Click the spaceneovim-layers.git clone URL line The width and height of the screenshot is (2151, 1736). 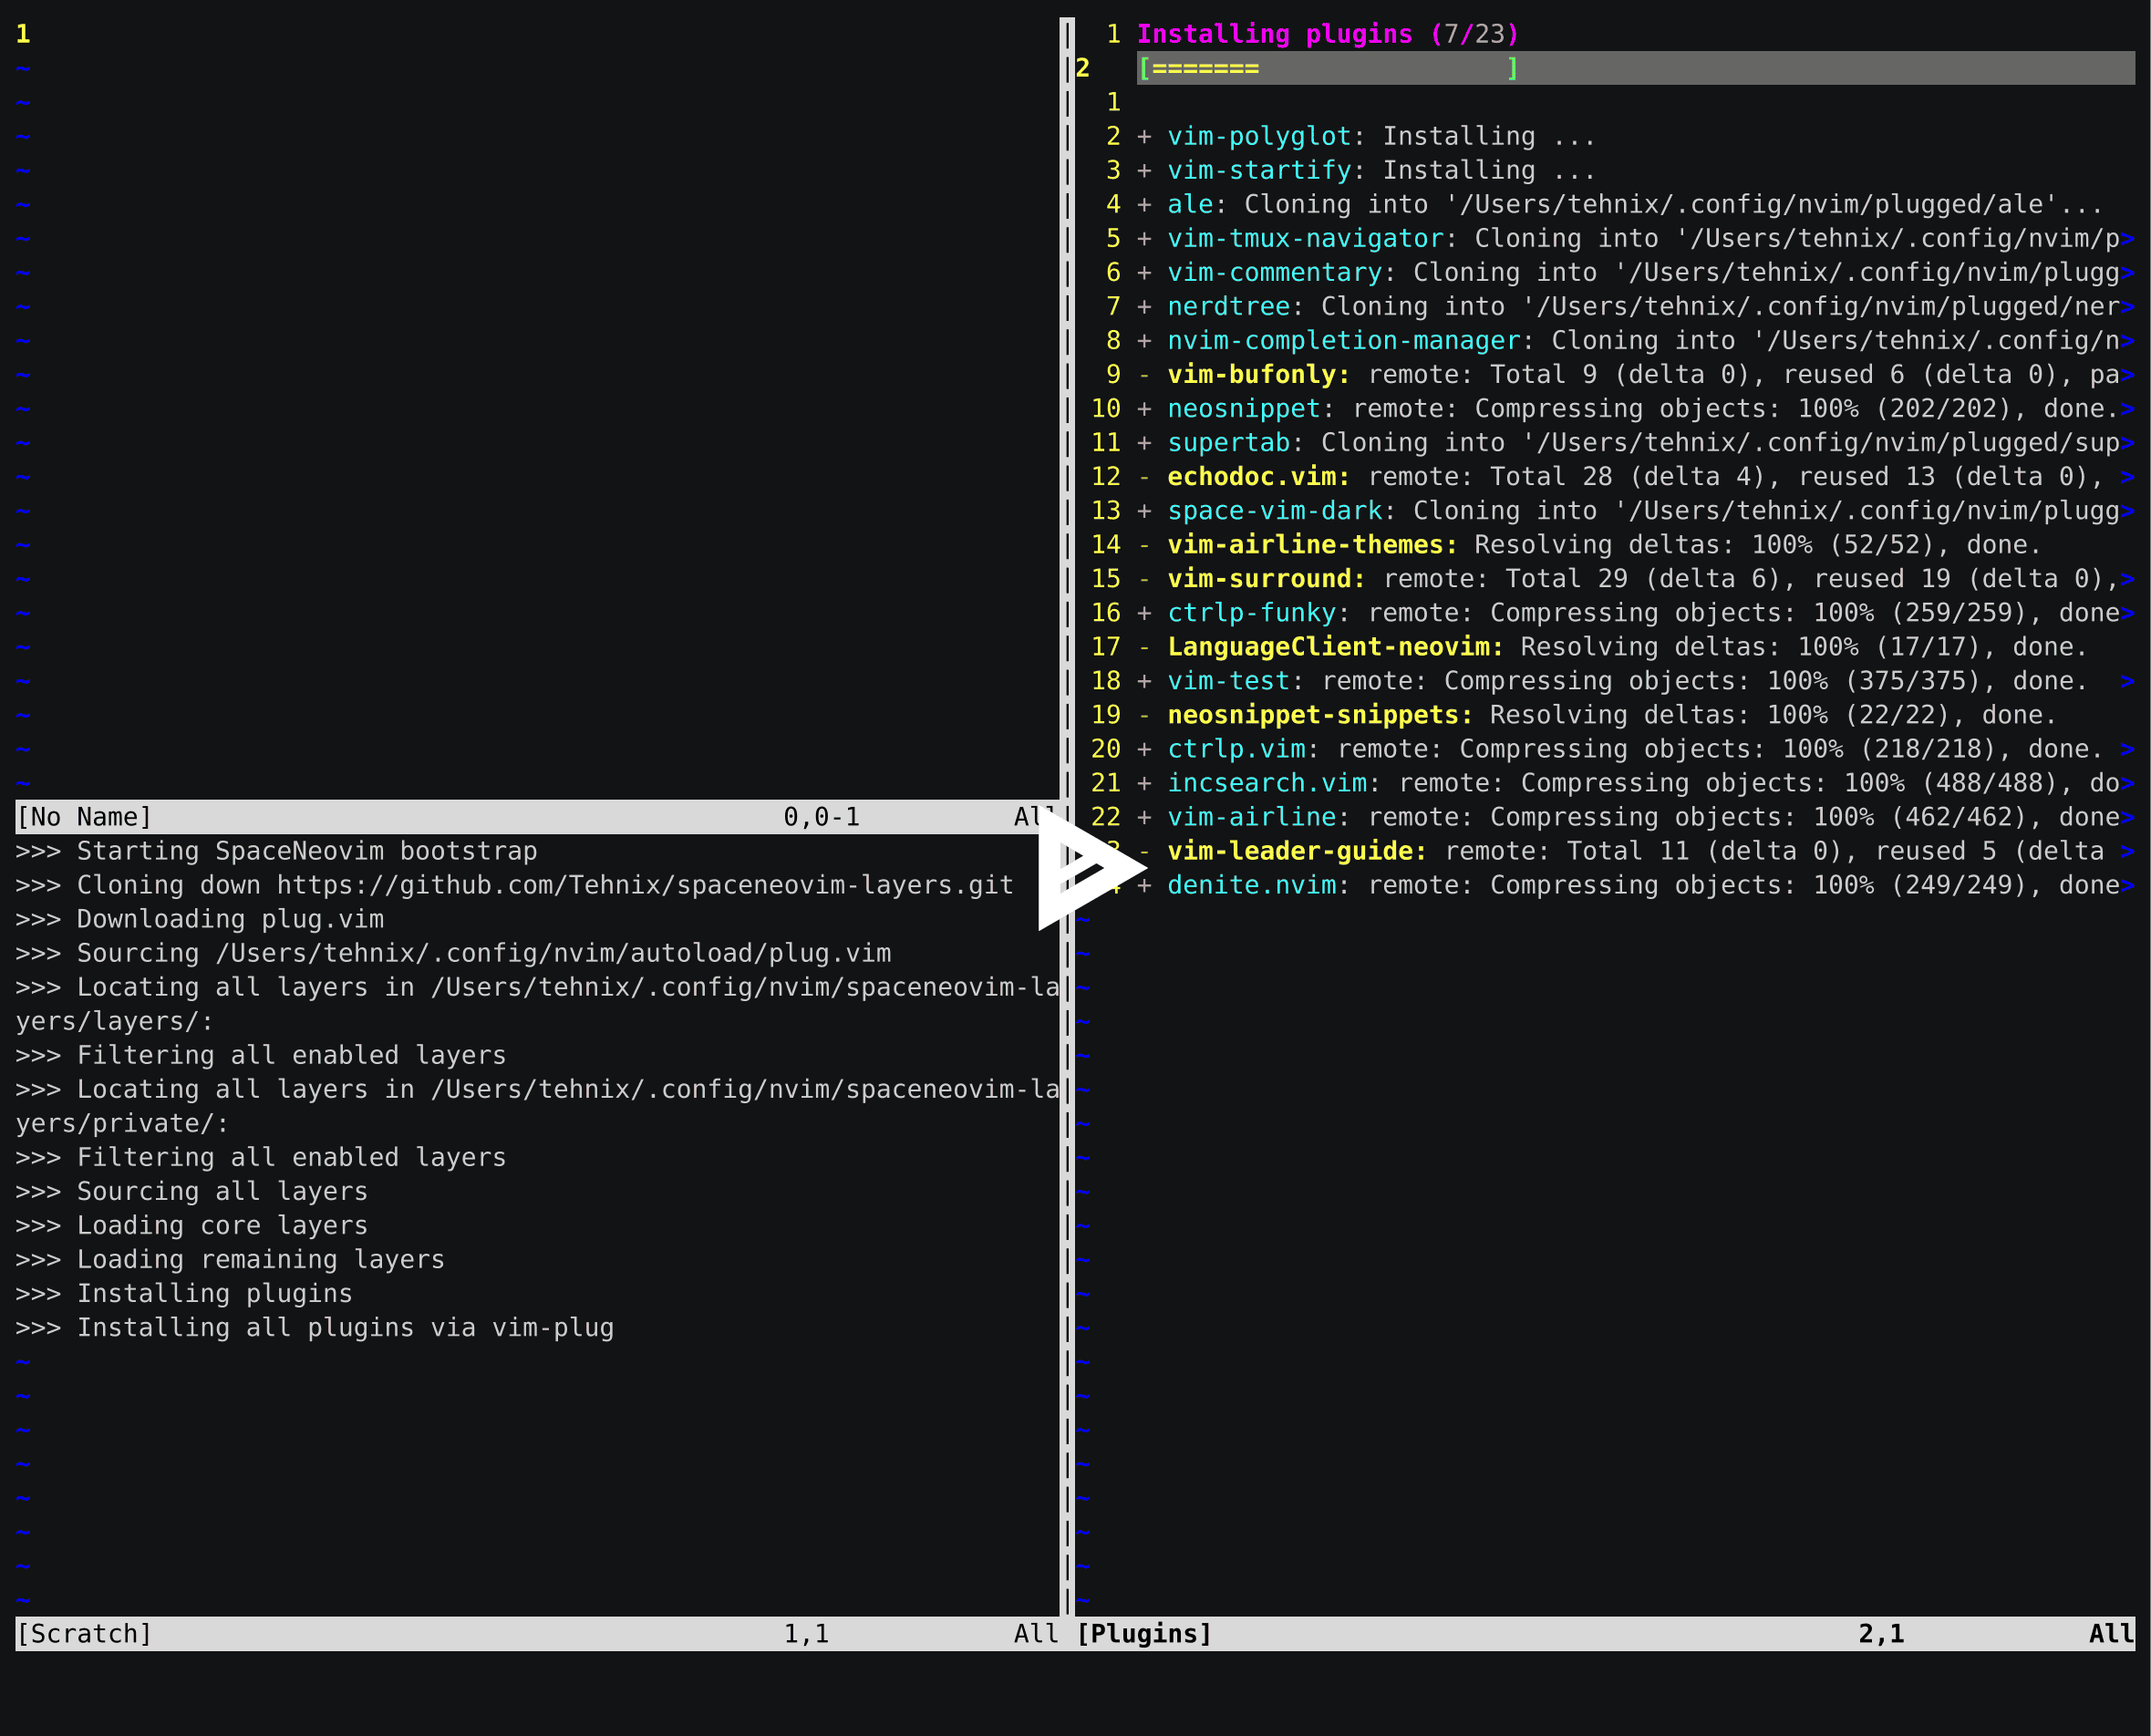pyautogui.click(x=514, y=885)
